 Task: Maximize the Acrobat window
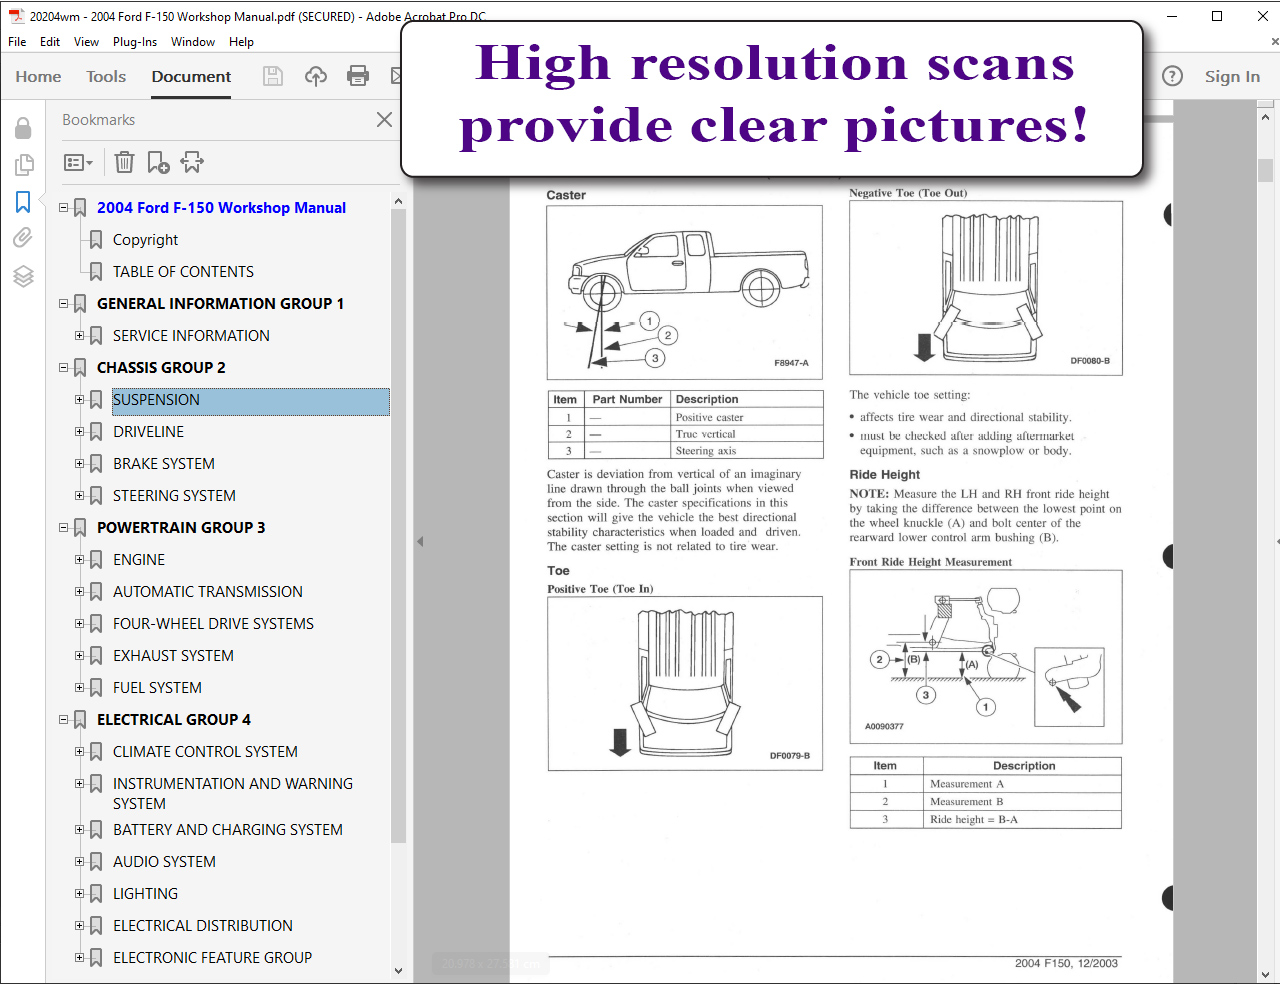click(x=1217, y=16)
